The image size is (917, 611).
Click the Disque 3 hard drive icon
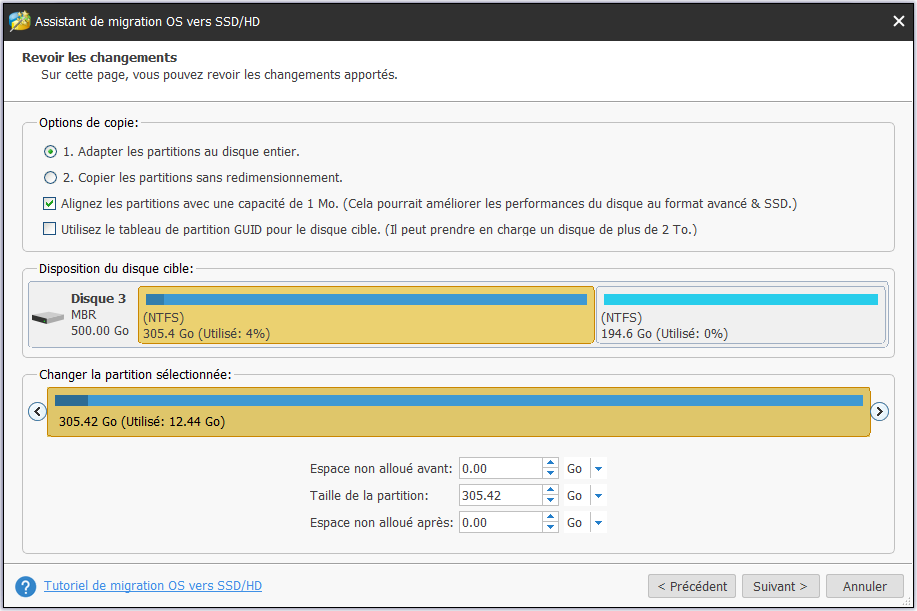(48, 317)
